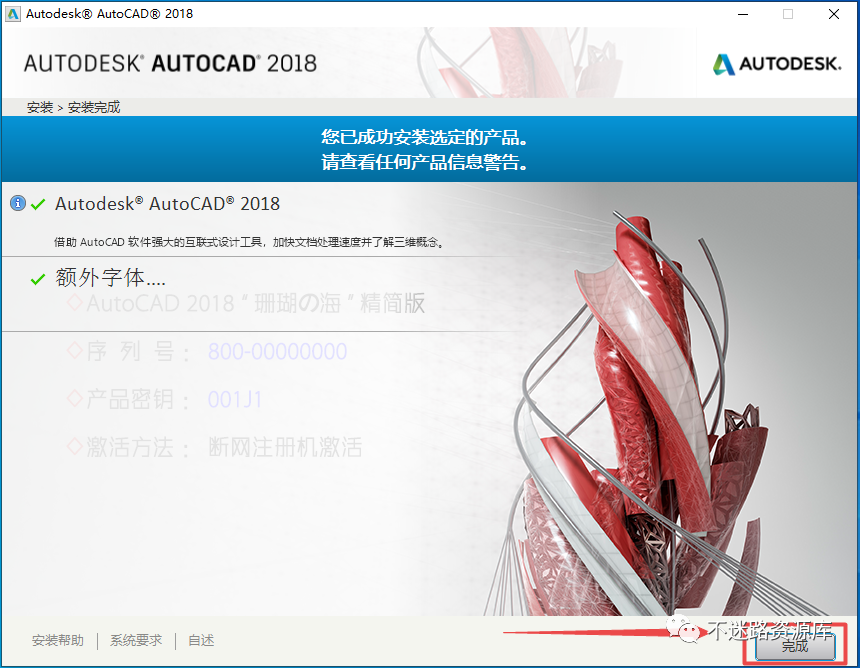Click the serial number '800-00000000'
This screenshot has height=668, width=860.
278,352
